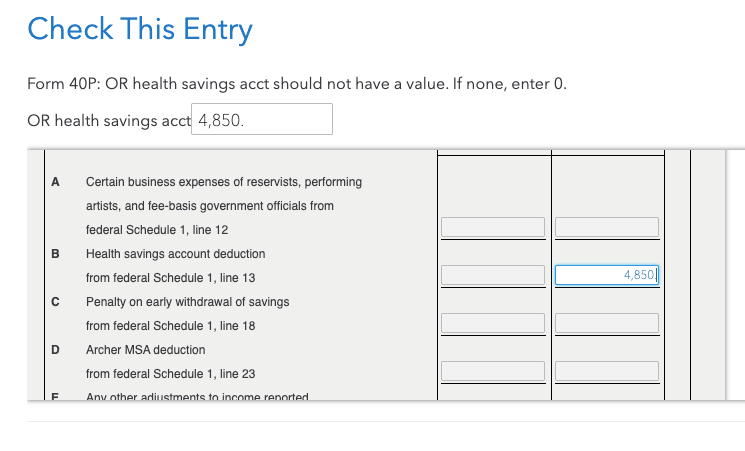Click row letter D in the form
Viewport: 745px width, 451px height.
(x=56, y=350)
